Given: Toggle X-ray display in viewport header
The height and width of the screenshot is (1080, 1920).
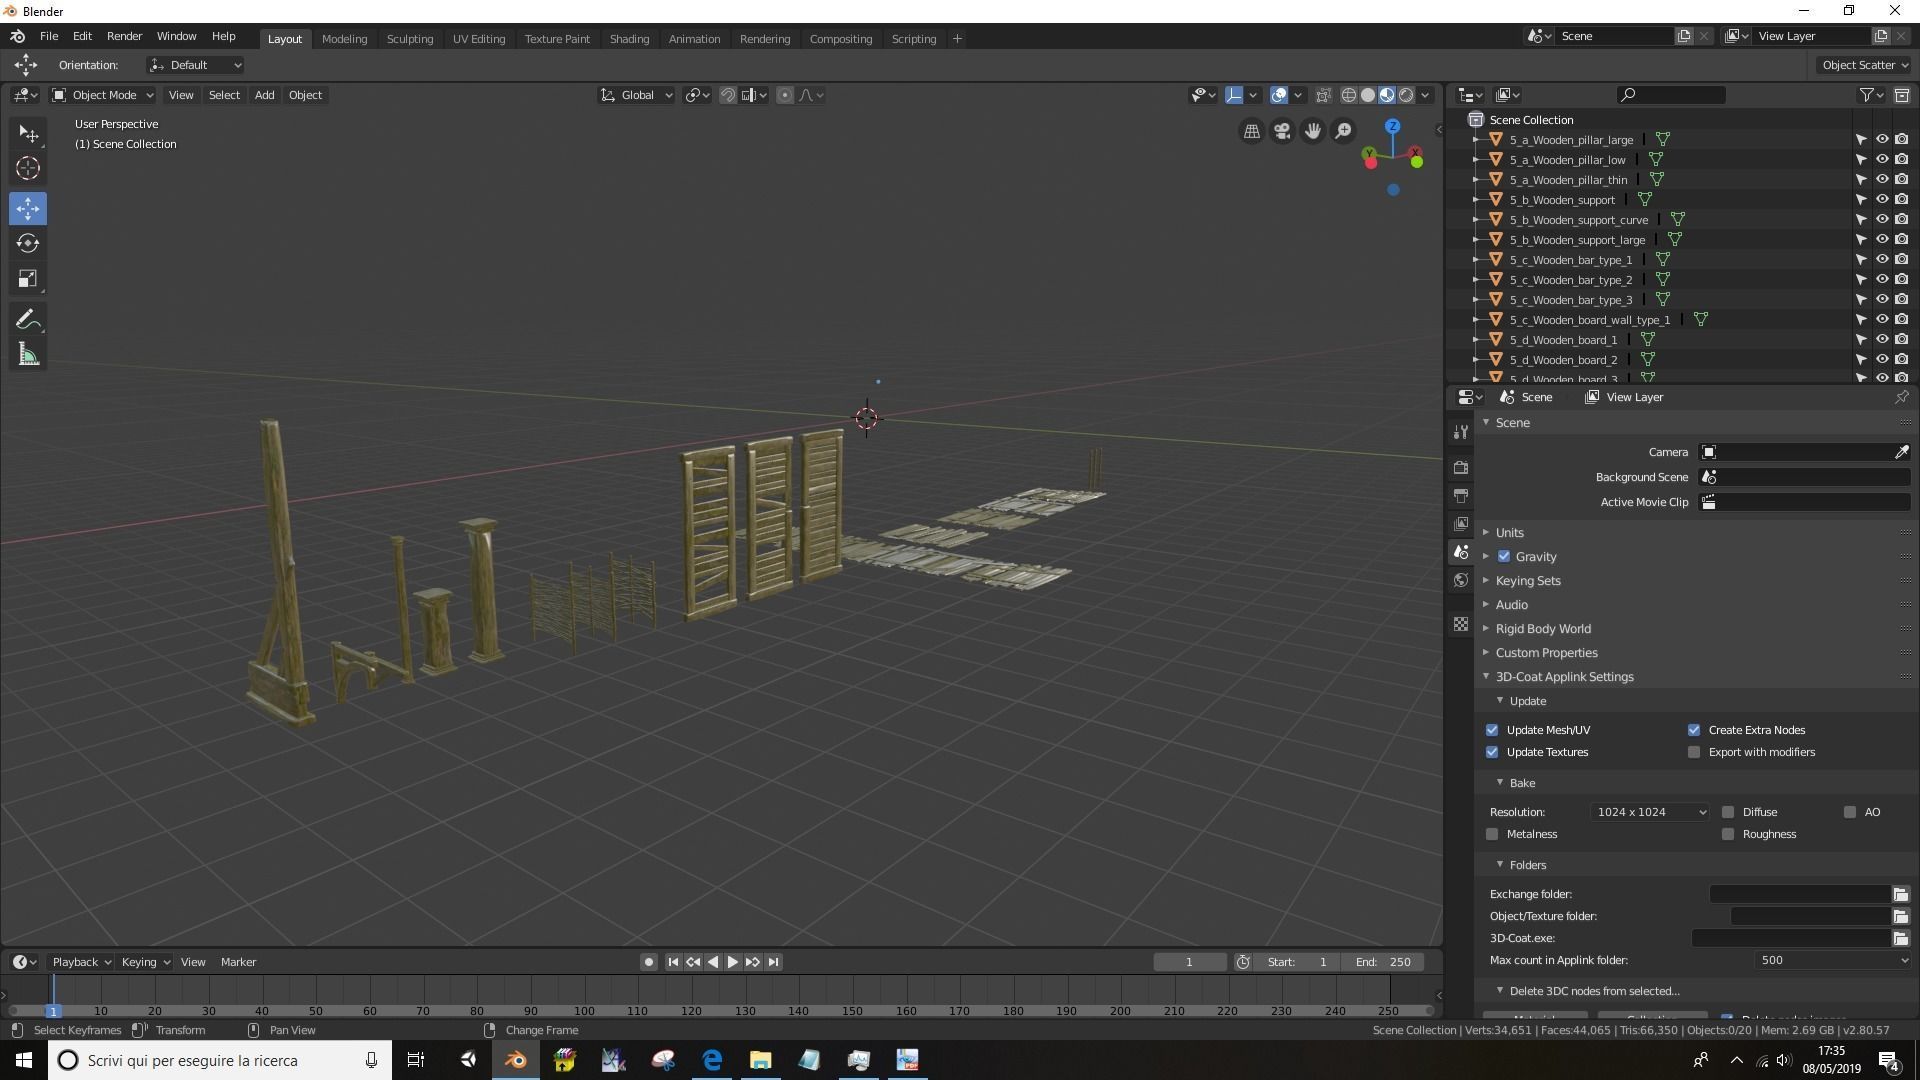Looking at the screenshot, I should point(1323,95).
